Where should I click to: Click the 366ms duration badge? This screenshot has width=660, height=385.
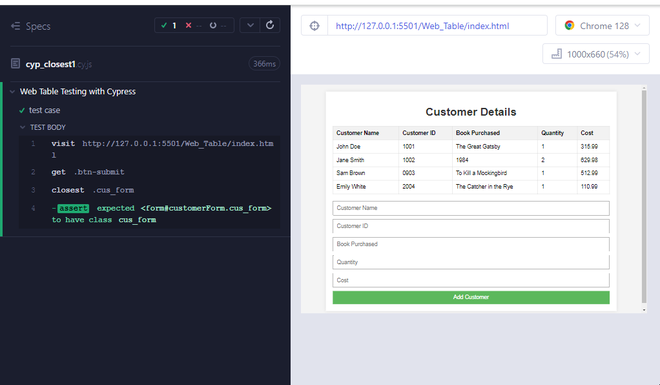click(264, 64)
